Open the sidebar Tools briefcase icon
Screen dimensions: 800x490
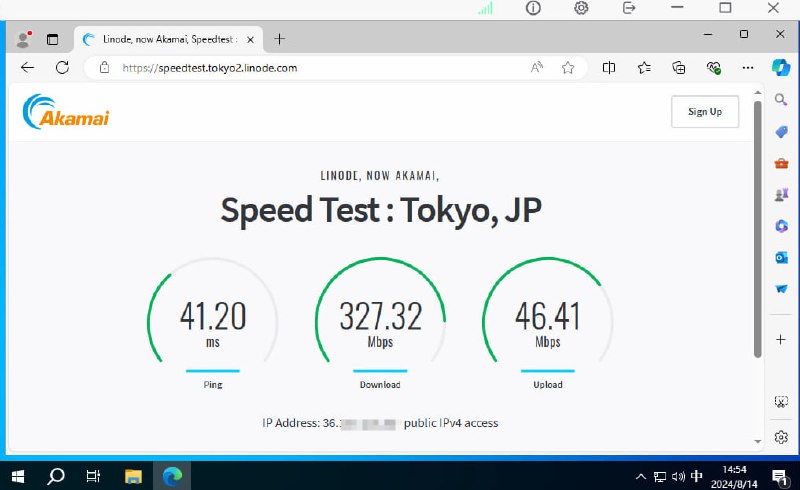[781, 163]
